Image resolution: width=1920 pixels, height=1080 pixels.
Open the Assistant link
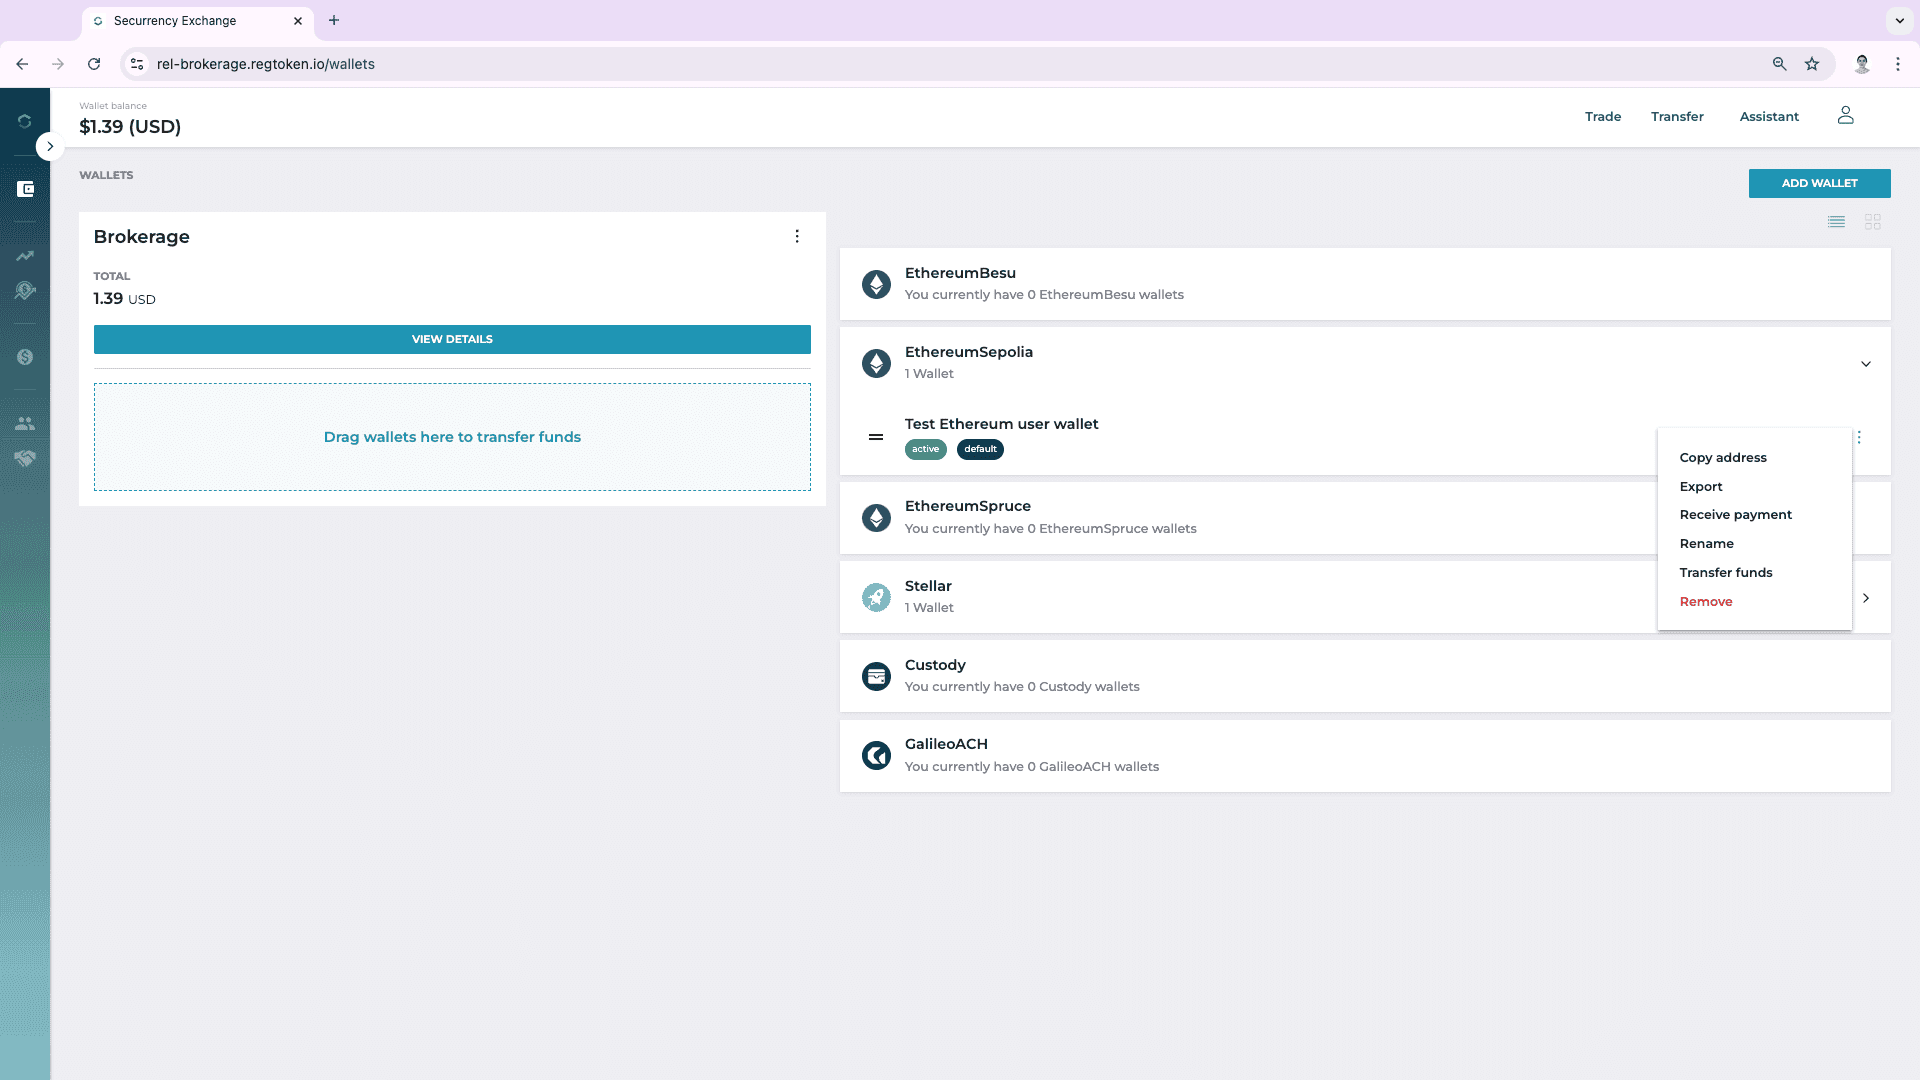(x=1769, y=117)
